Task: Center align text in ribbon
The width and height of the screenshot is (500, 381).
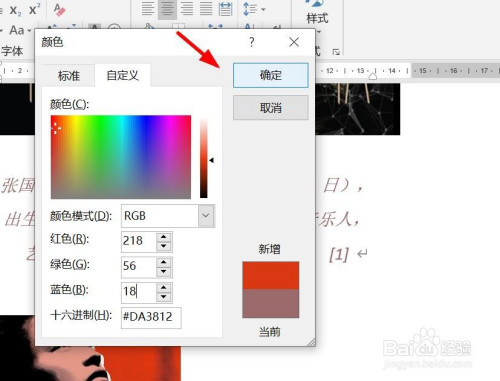Action: click(x=167, y=9)
